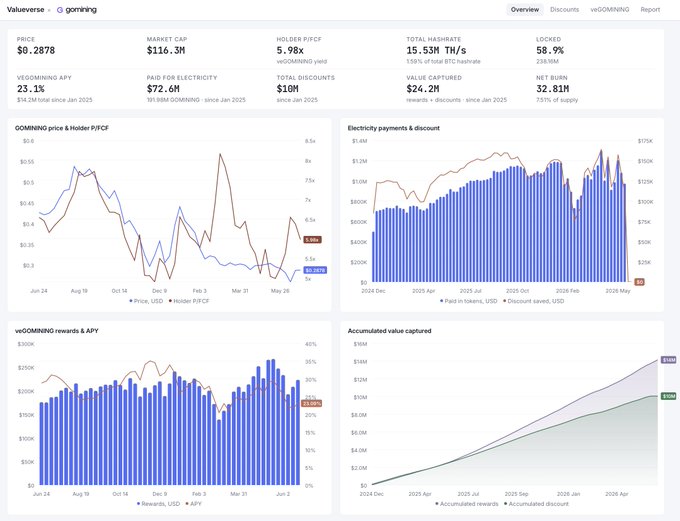The width and height of the screenshot is (680, 521).
Task: Click the 5.98x chart end label
Action: click(x=312, y=240)
